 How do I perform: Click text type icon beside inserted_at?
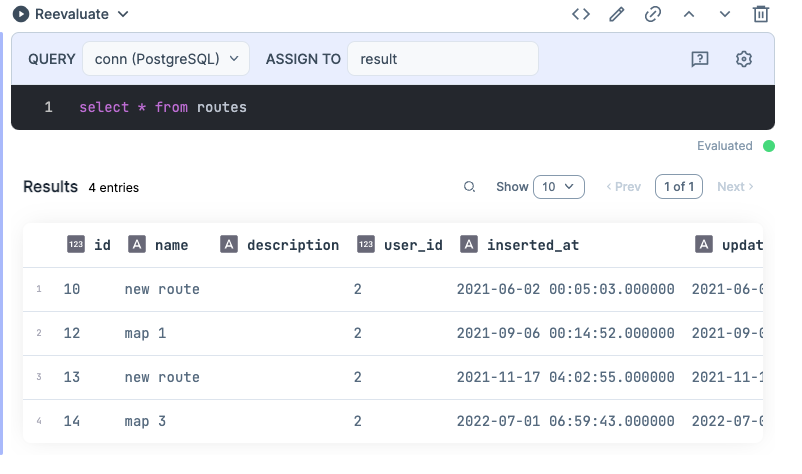click(x=469, y=244)
